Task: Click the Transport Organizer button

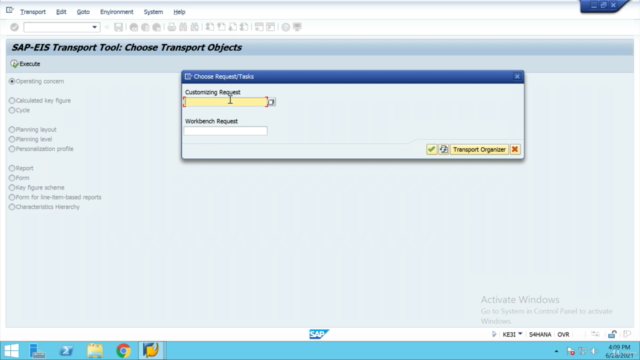Action: click(479, 149)
